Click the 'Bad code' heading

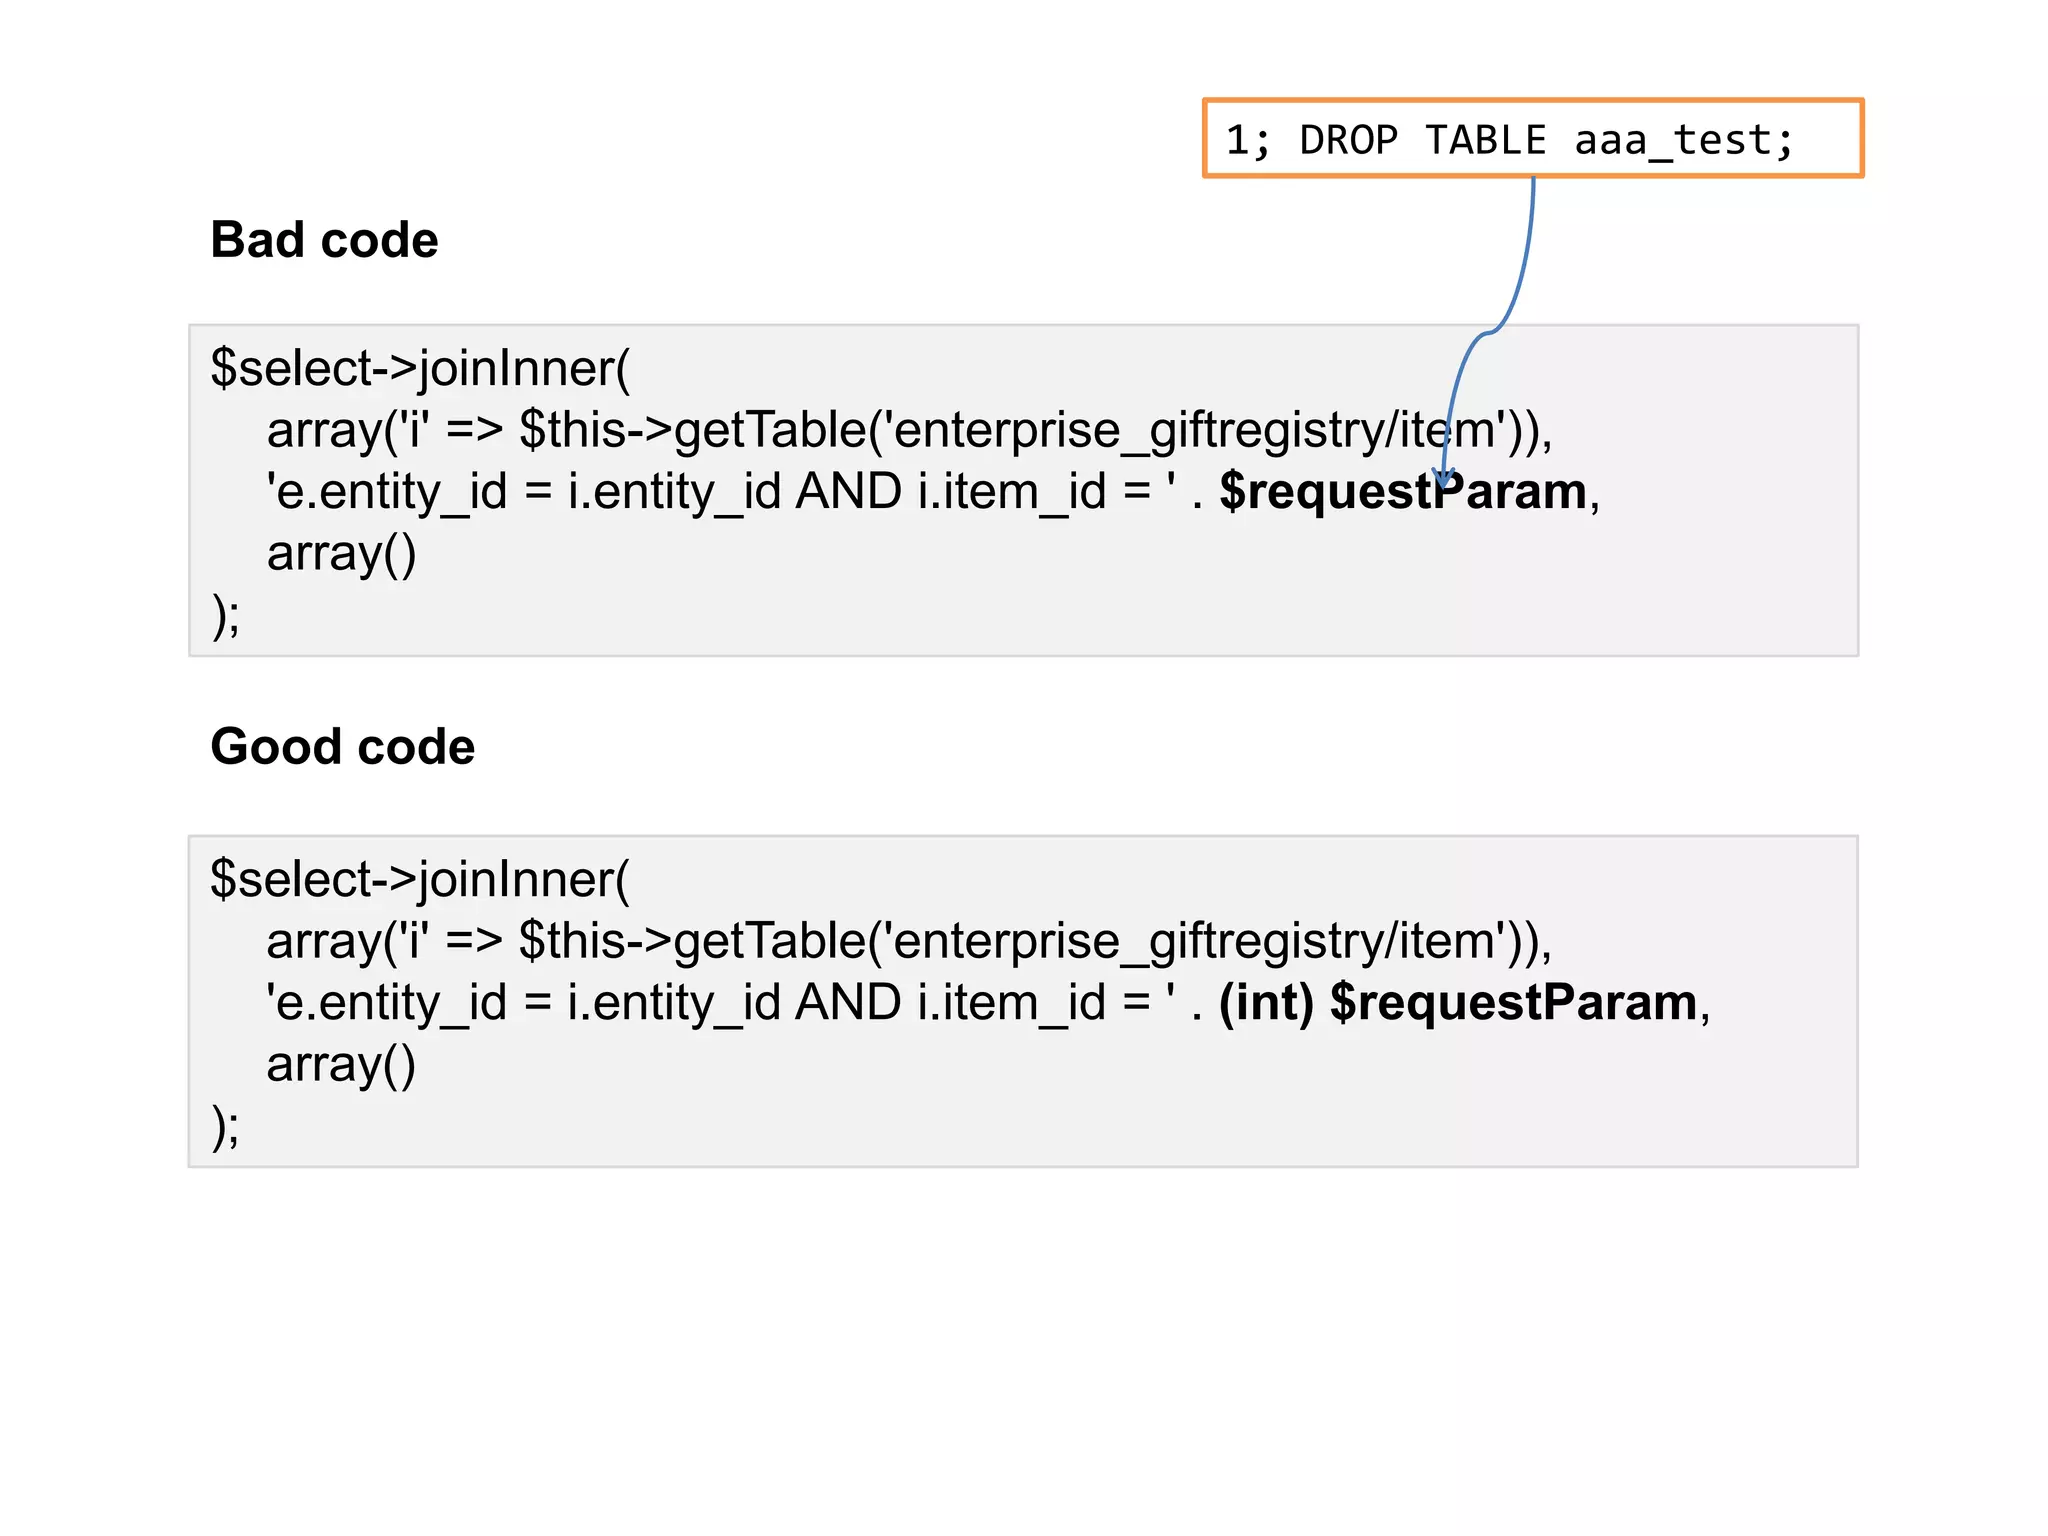[x=324, y=241]
